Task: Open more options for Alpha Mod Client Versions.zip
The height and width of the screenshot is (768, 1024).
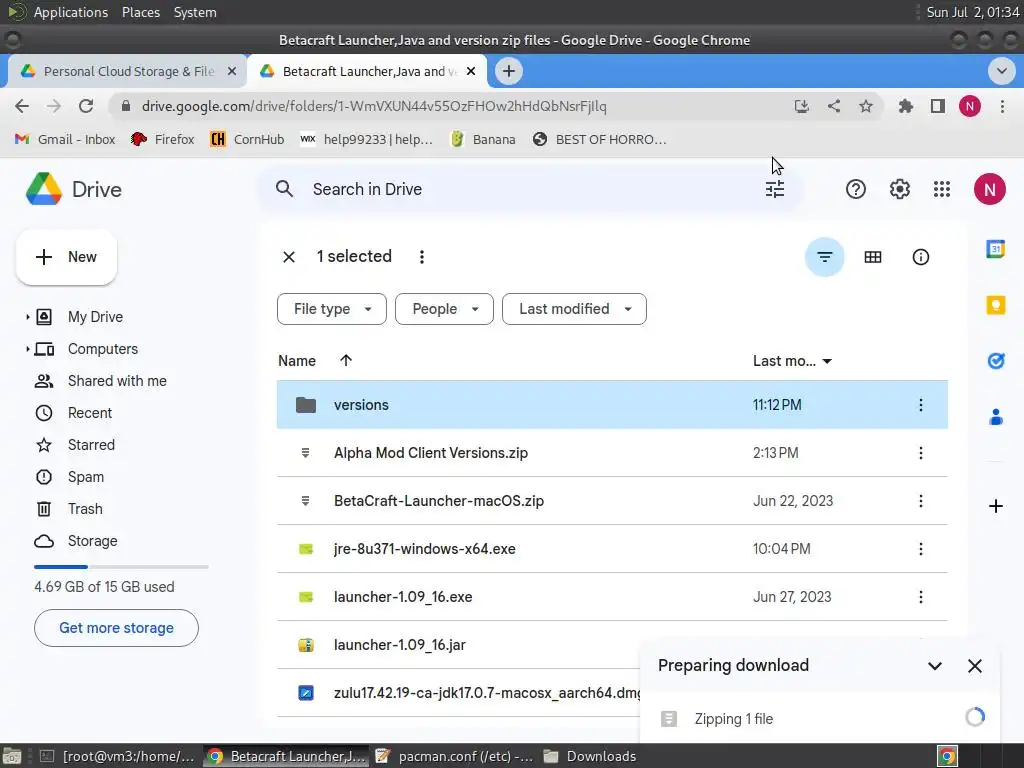Action: click(921, 453)
